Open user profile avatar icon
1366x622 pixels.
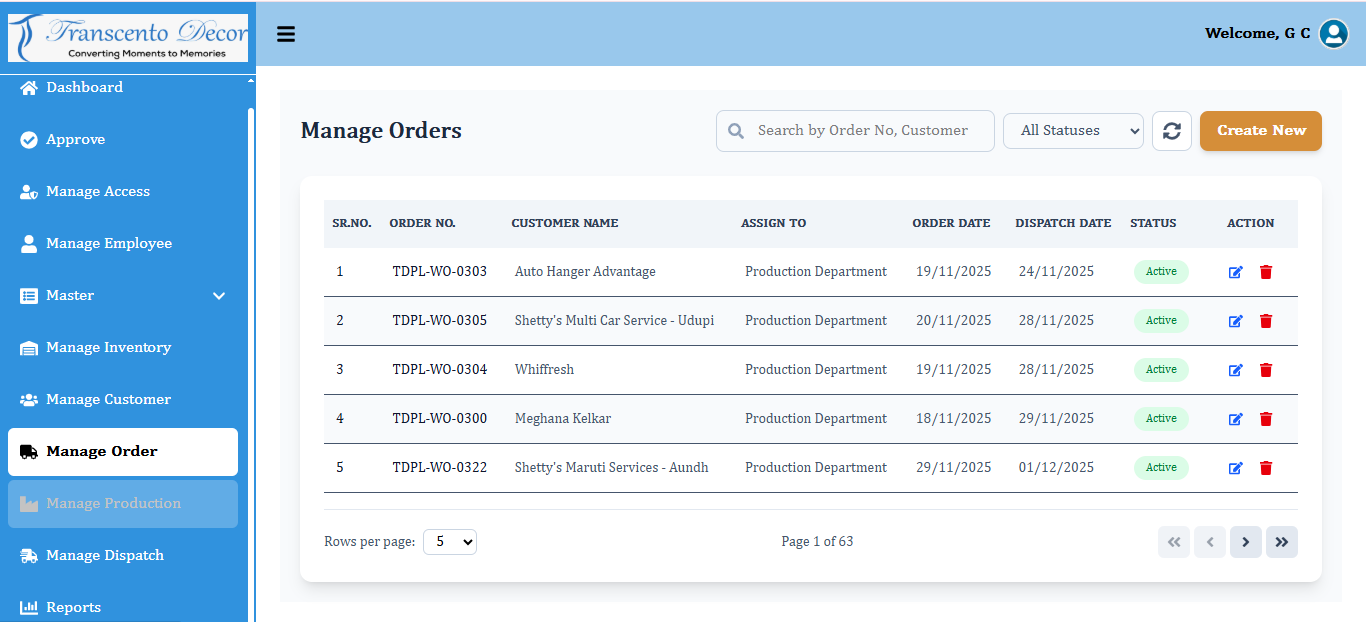pyautogui.click(x=1333, y=34)
